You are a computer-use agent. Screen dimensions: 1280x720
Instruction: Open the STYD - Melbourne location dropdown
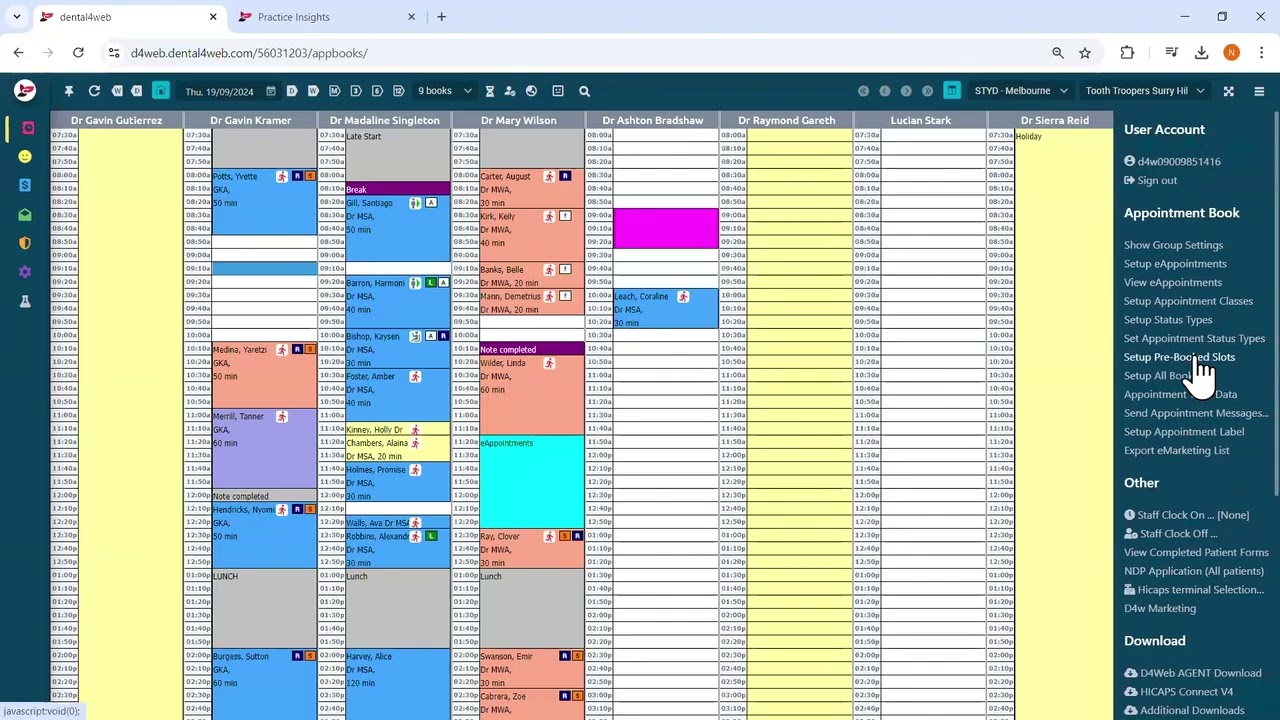tap(1021, 91)
